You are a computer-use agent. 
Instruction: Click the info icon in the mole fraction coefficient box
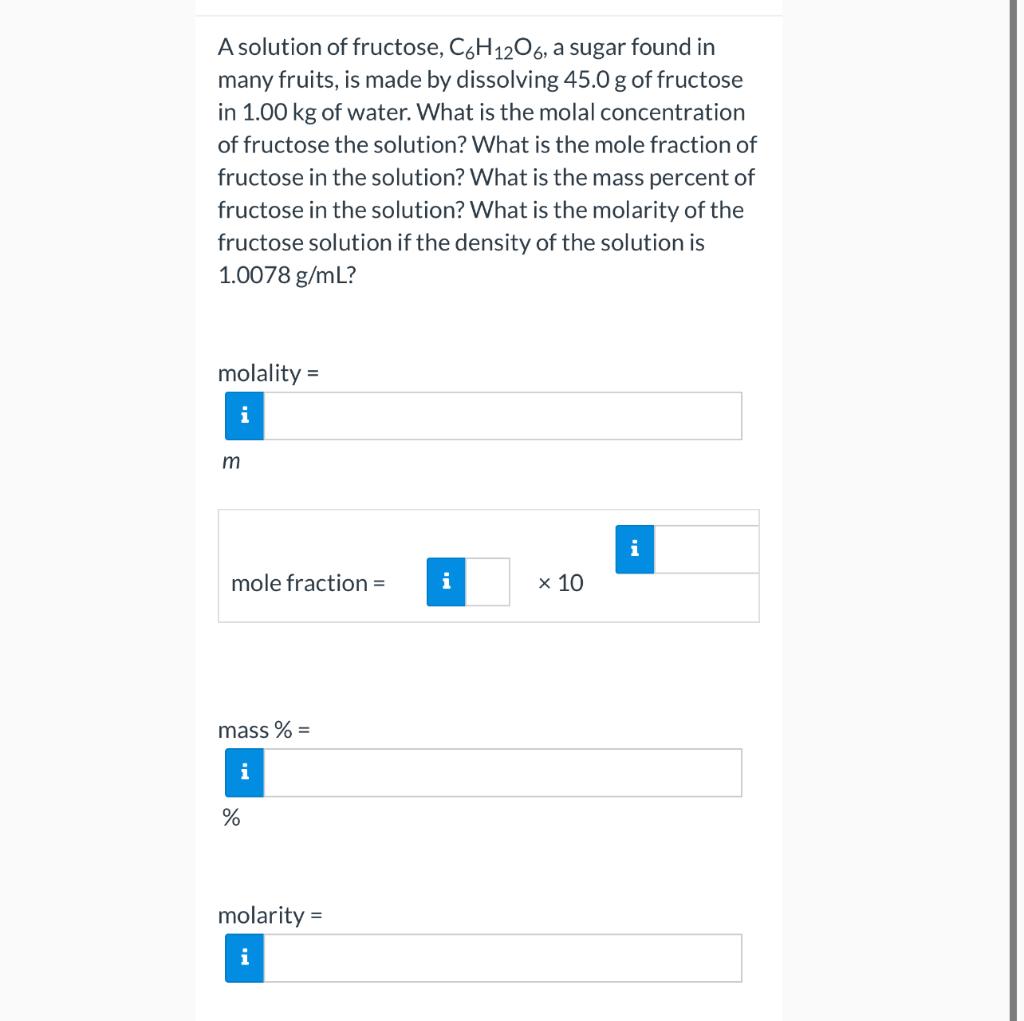446,583
